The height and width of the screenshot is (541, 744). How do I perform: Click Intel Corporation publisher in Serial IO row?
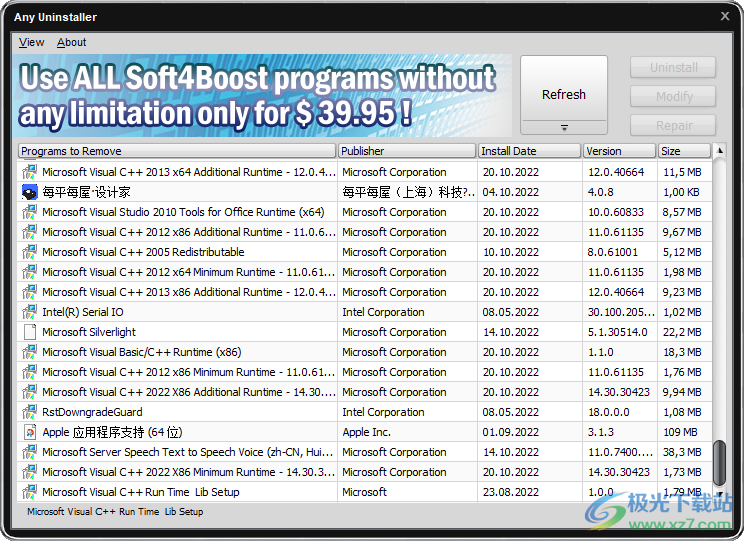coord(407,312)
